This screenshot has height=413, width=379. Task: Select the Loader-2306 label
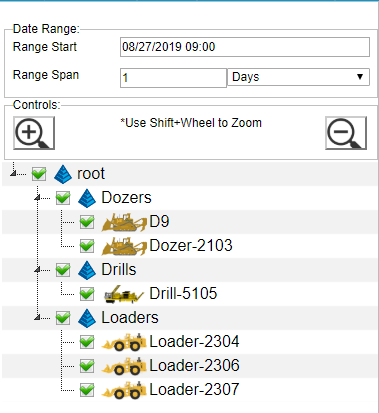coord(194,366)
